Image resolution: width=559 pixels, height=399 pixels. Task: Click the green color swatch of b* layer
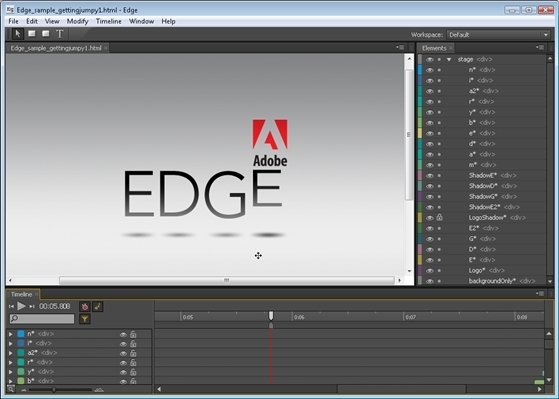click(x=21, y=381)
